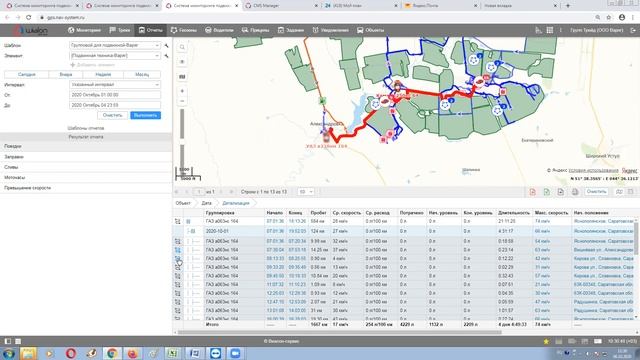This screenshot has width=640, height=360.
Task: Open the Отчеты section in top navigation
Action: point(150,30)
